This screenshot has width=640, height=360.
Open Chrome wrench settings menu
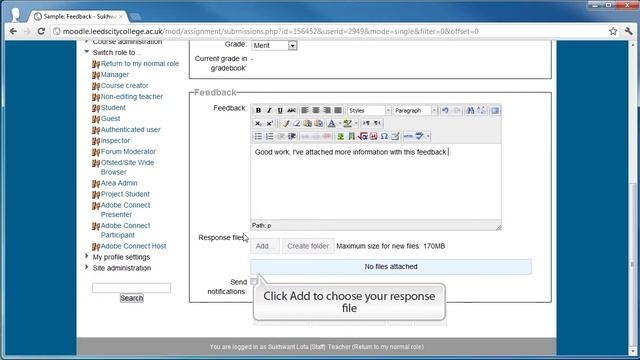click(628, 31)
